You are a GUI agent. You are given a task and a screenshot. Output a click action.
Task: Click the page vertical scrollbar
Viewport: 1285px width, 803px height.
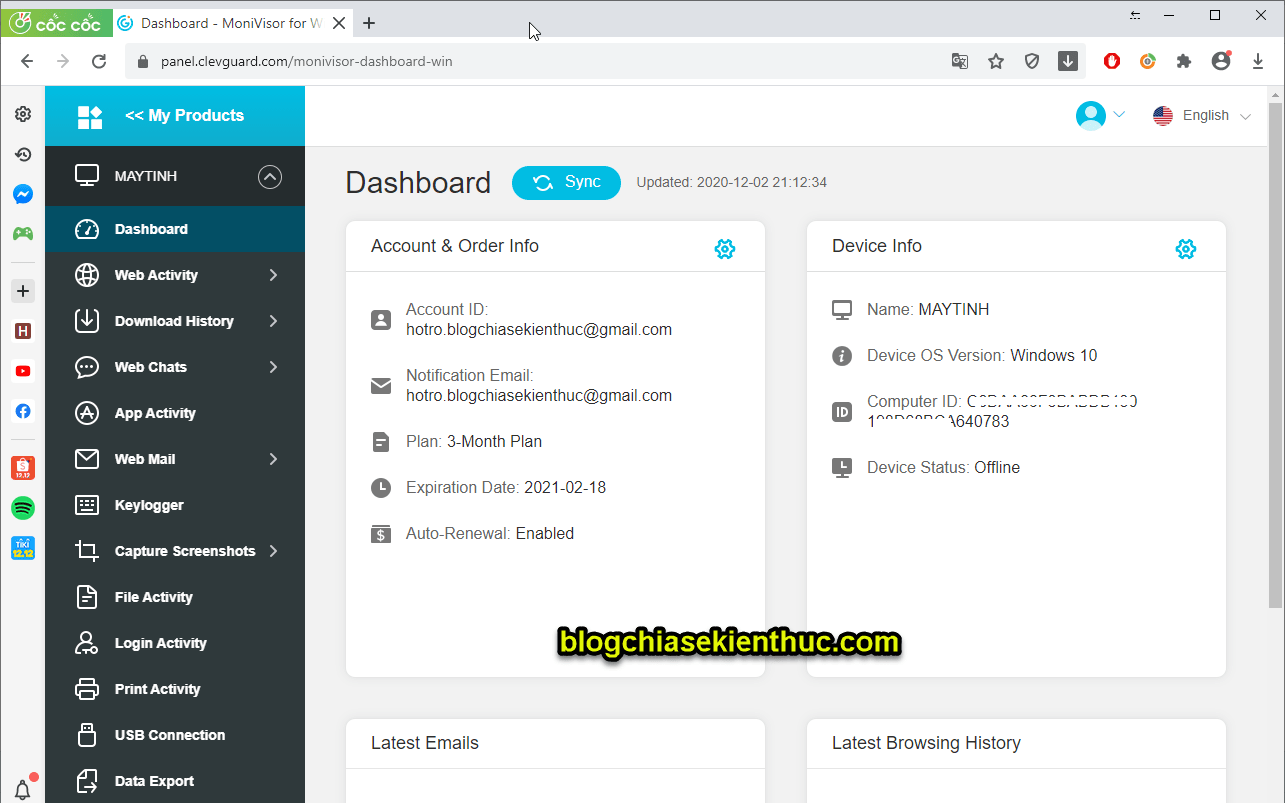click(x=1276, y=355)
